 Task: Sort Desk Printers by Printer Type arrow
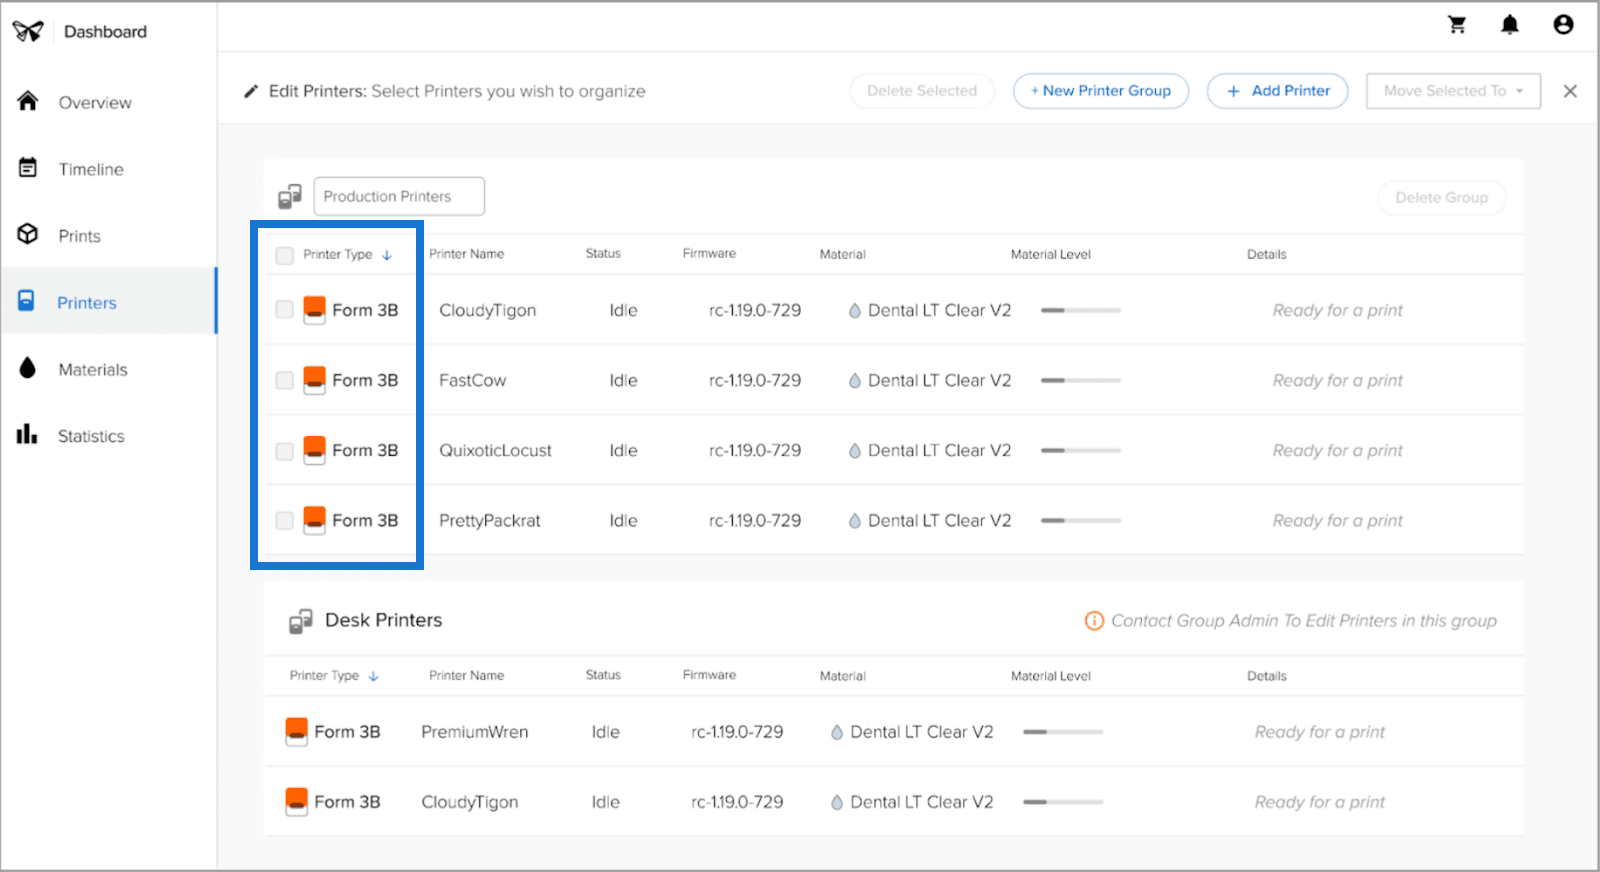373,677
